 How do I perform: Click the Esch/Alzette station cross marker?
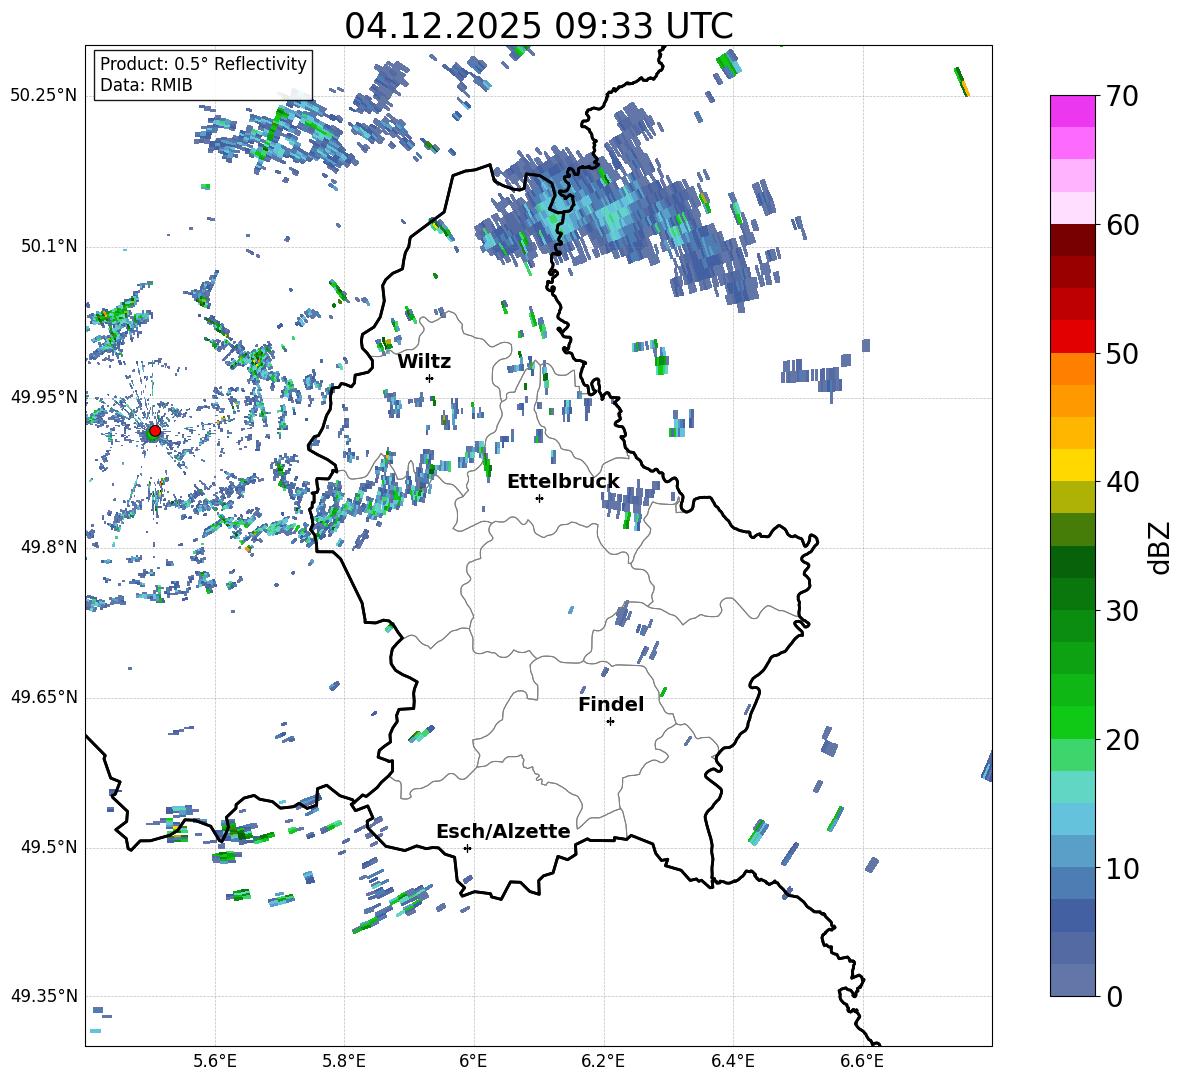tap(467, 848)
